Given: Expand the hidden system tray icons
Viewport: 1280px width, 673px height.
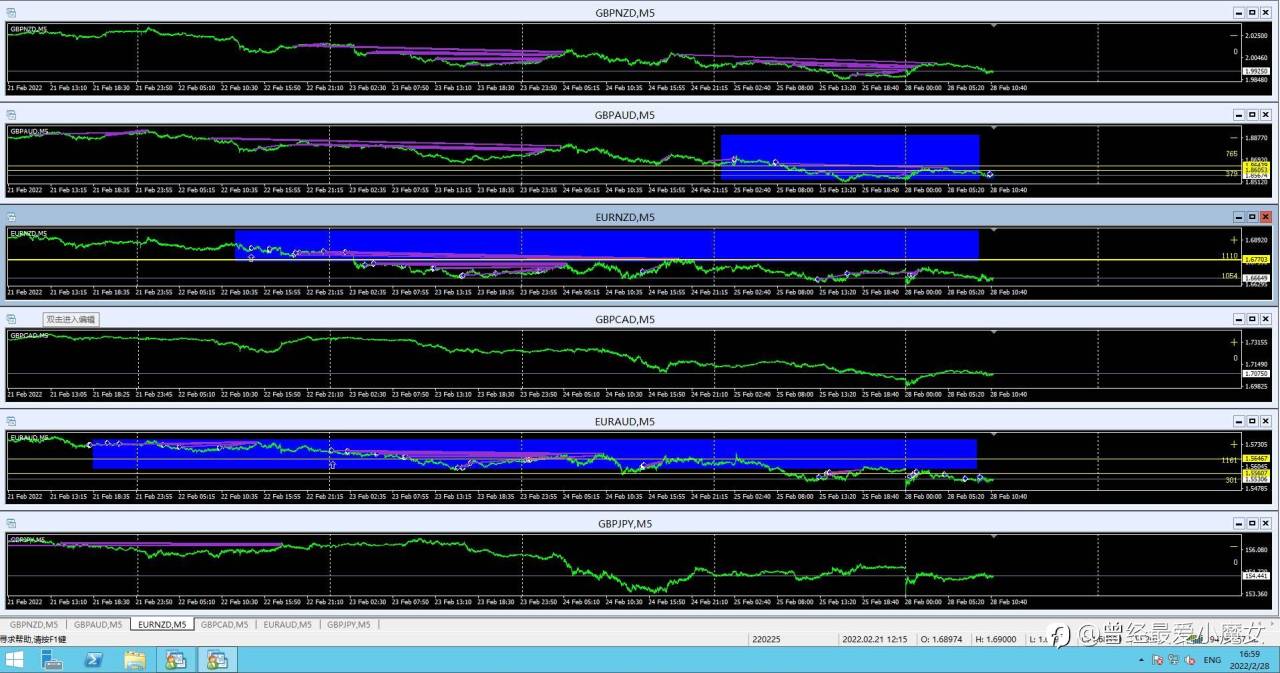Looking at the screenshot, I should 1141,660.
